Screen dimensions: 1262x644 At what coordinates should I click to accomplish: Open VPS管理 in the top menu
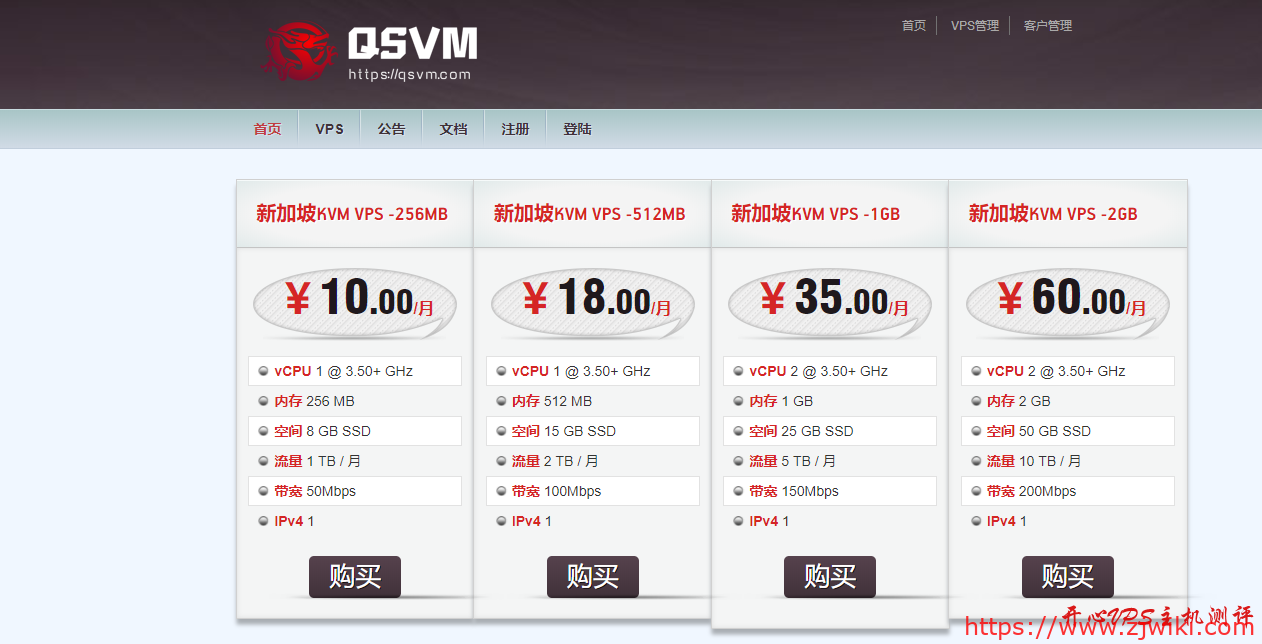(x=974, y=25)
